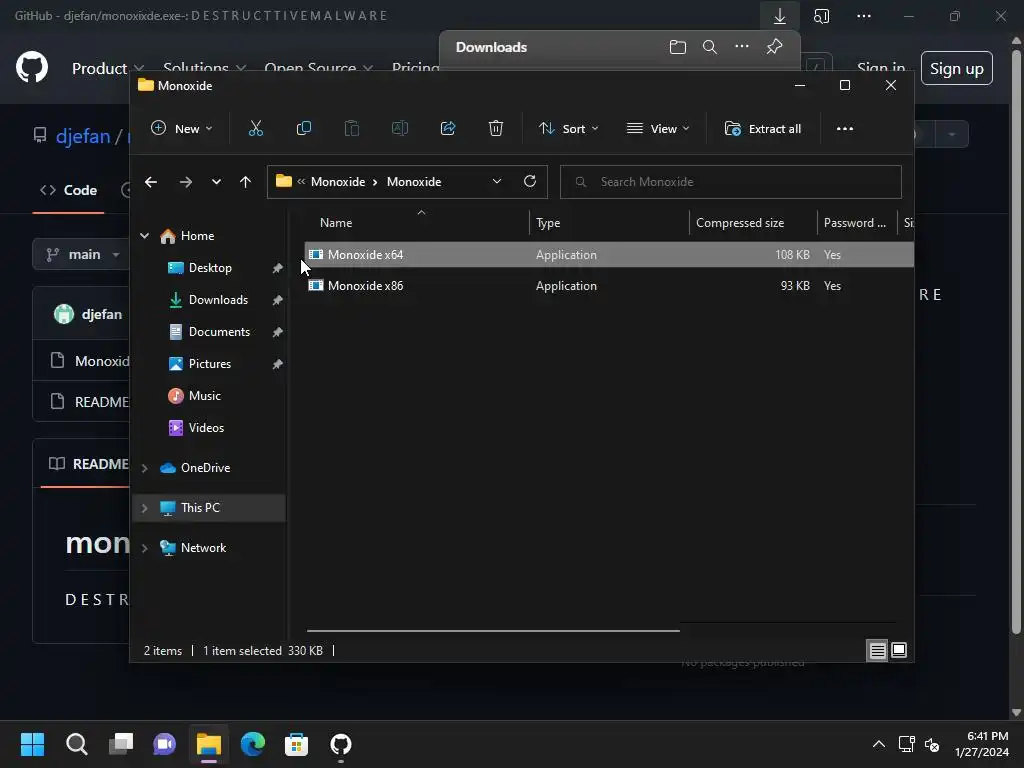Select the README tab on GitHub
1024x768 pixels.
(89, 464)
